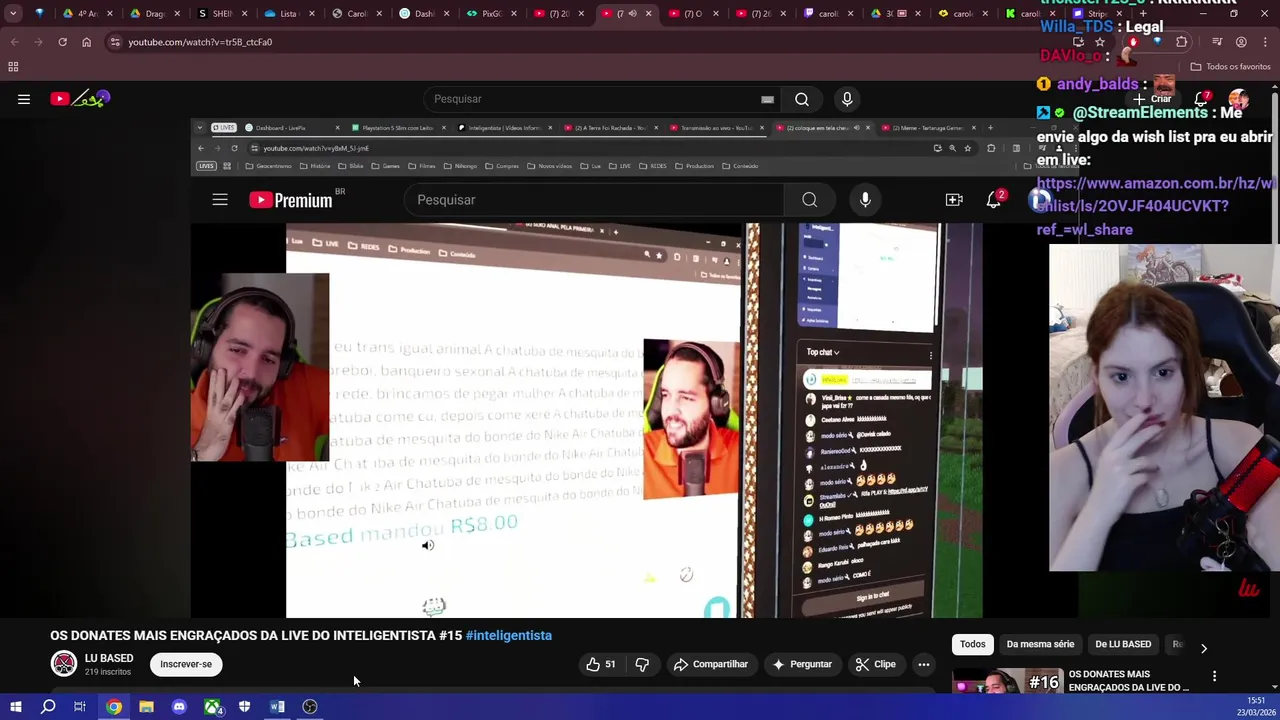
Task: Start voice search with microphone icon
Action: pos(847,99)
